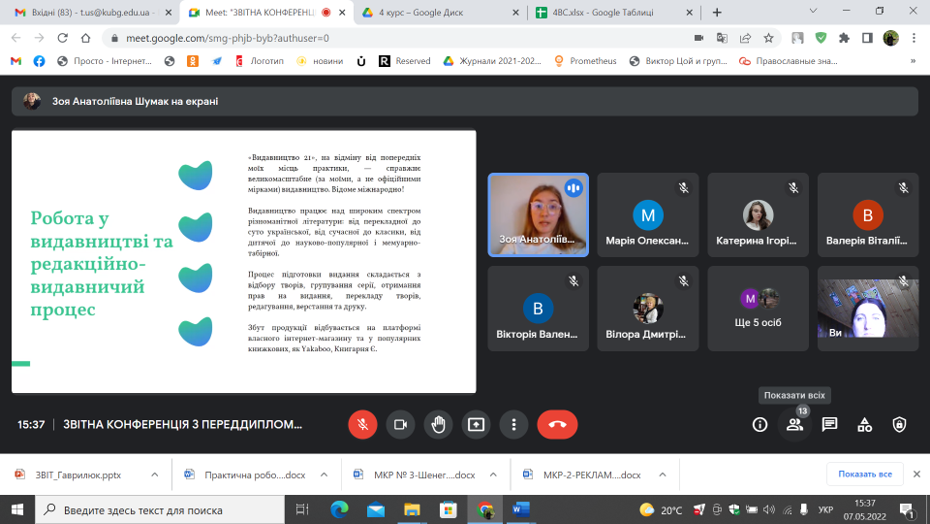Toggle the camera on in Meet
The image size is (930, 524).
pyautogui.click(x=400, y=424)
